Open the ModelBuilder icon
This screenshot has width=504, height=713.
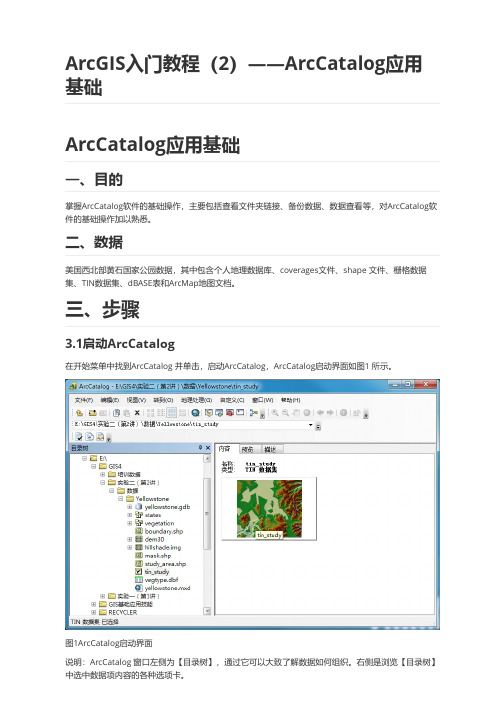[x=254, y=413]
